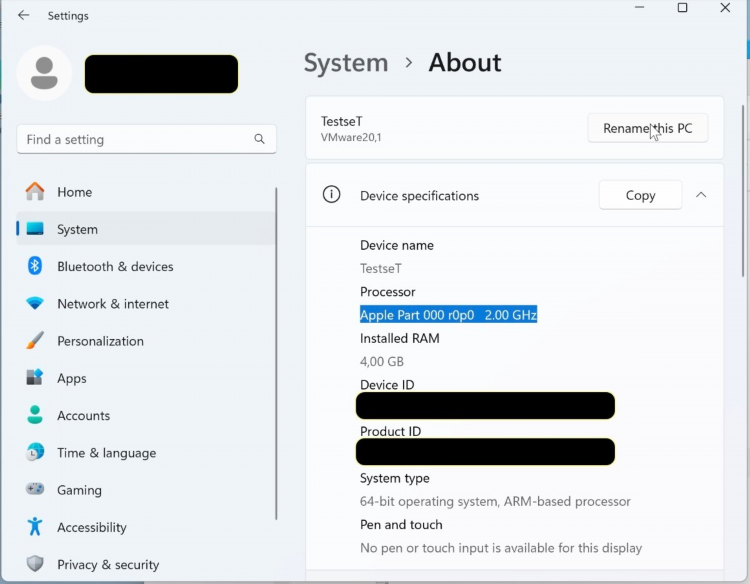Click the Device specifications heading
This screenshot has width=750, height=584.
click(419, 196)
